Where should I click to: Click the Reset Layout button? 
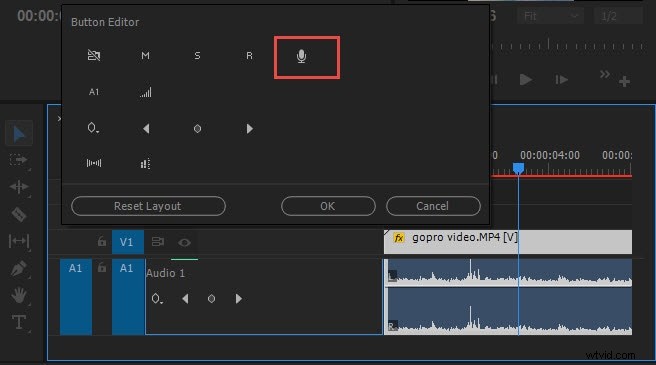tap(149, 206)
